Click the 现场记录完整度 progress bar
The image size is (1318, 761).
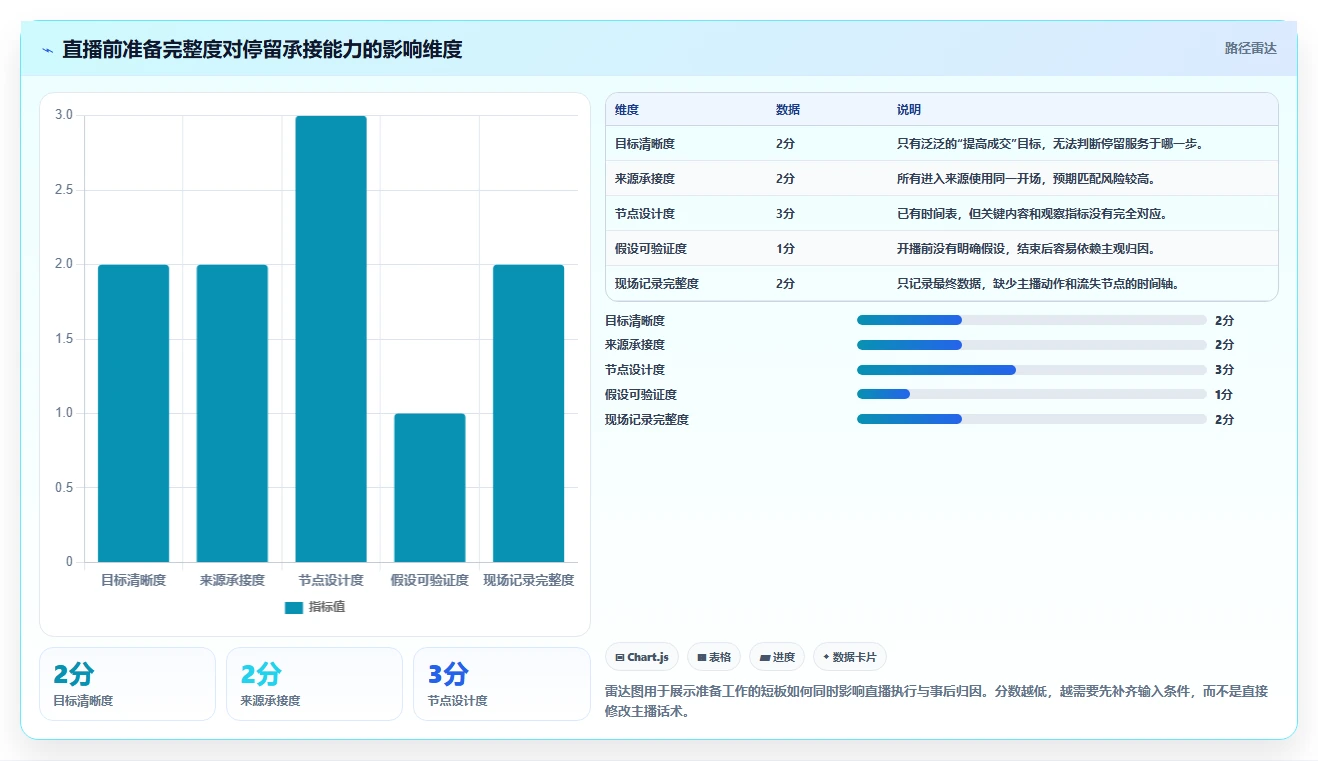click(1031, 420)
